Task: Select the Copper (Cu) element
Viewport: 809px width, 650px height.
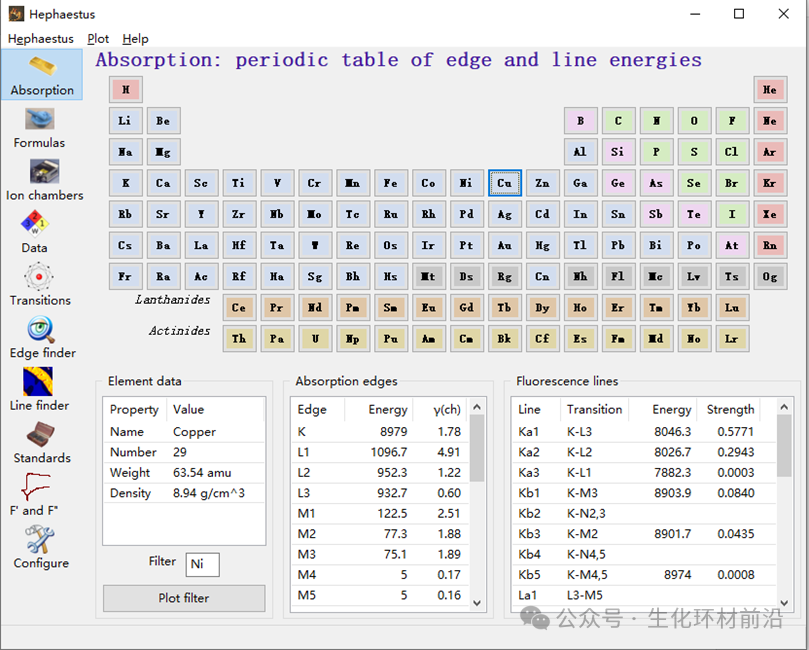Action: tap(505, 183)
